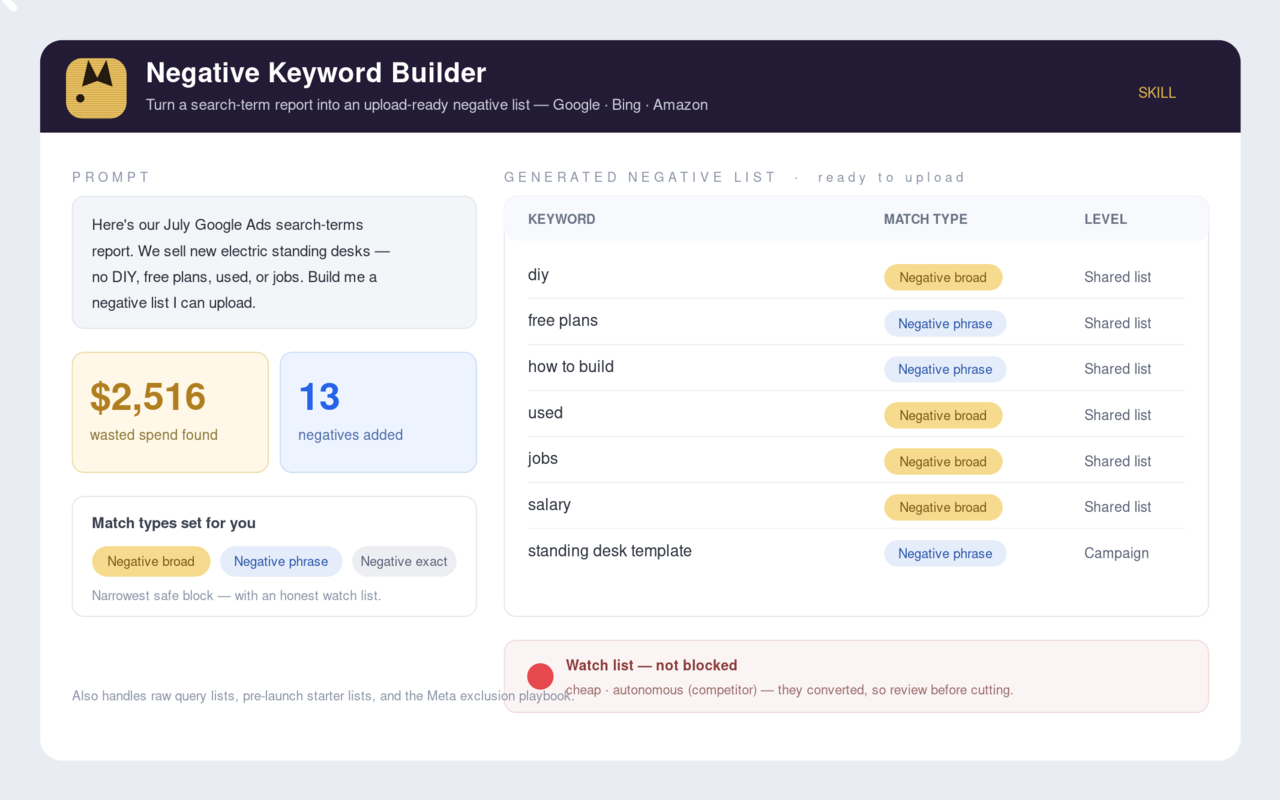Screen dimensions: 1280x800
Task: Click the 'Negative Keyword Builder' title
Action: coord(316,73)
